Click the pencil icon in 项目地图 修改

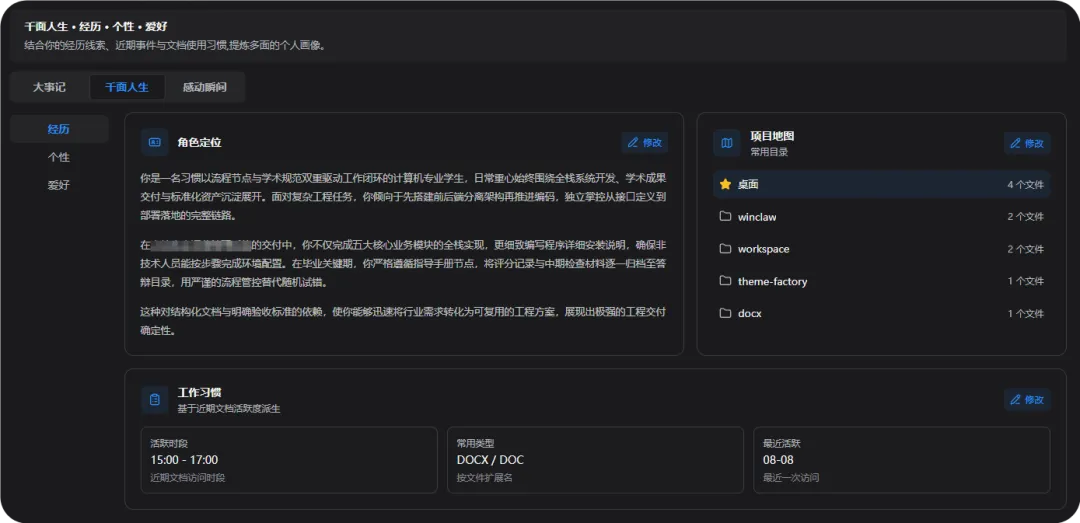tap(1015, 143)
